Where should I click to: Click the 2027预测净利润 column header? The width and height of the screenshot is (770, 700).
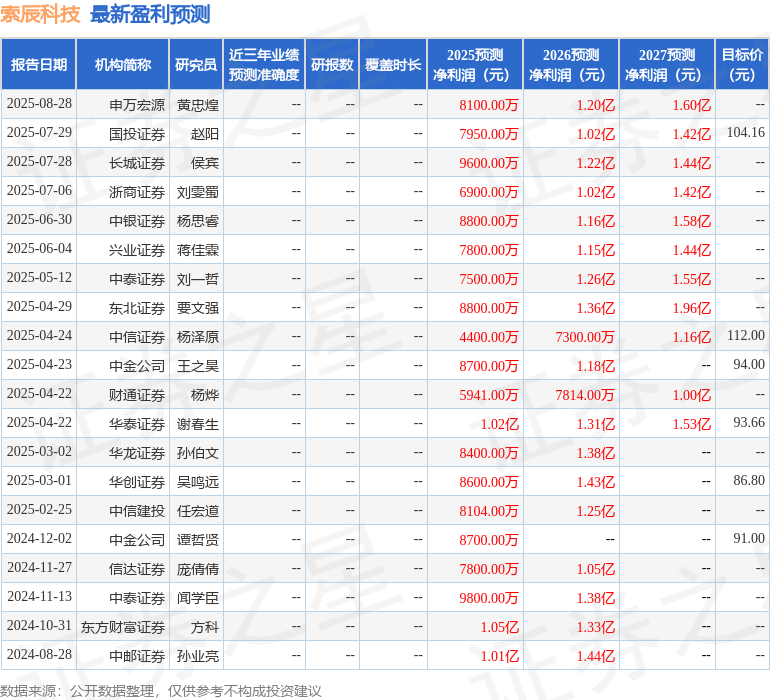(x=667, y=65)
